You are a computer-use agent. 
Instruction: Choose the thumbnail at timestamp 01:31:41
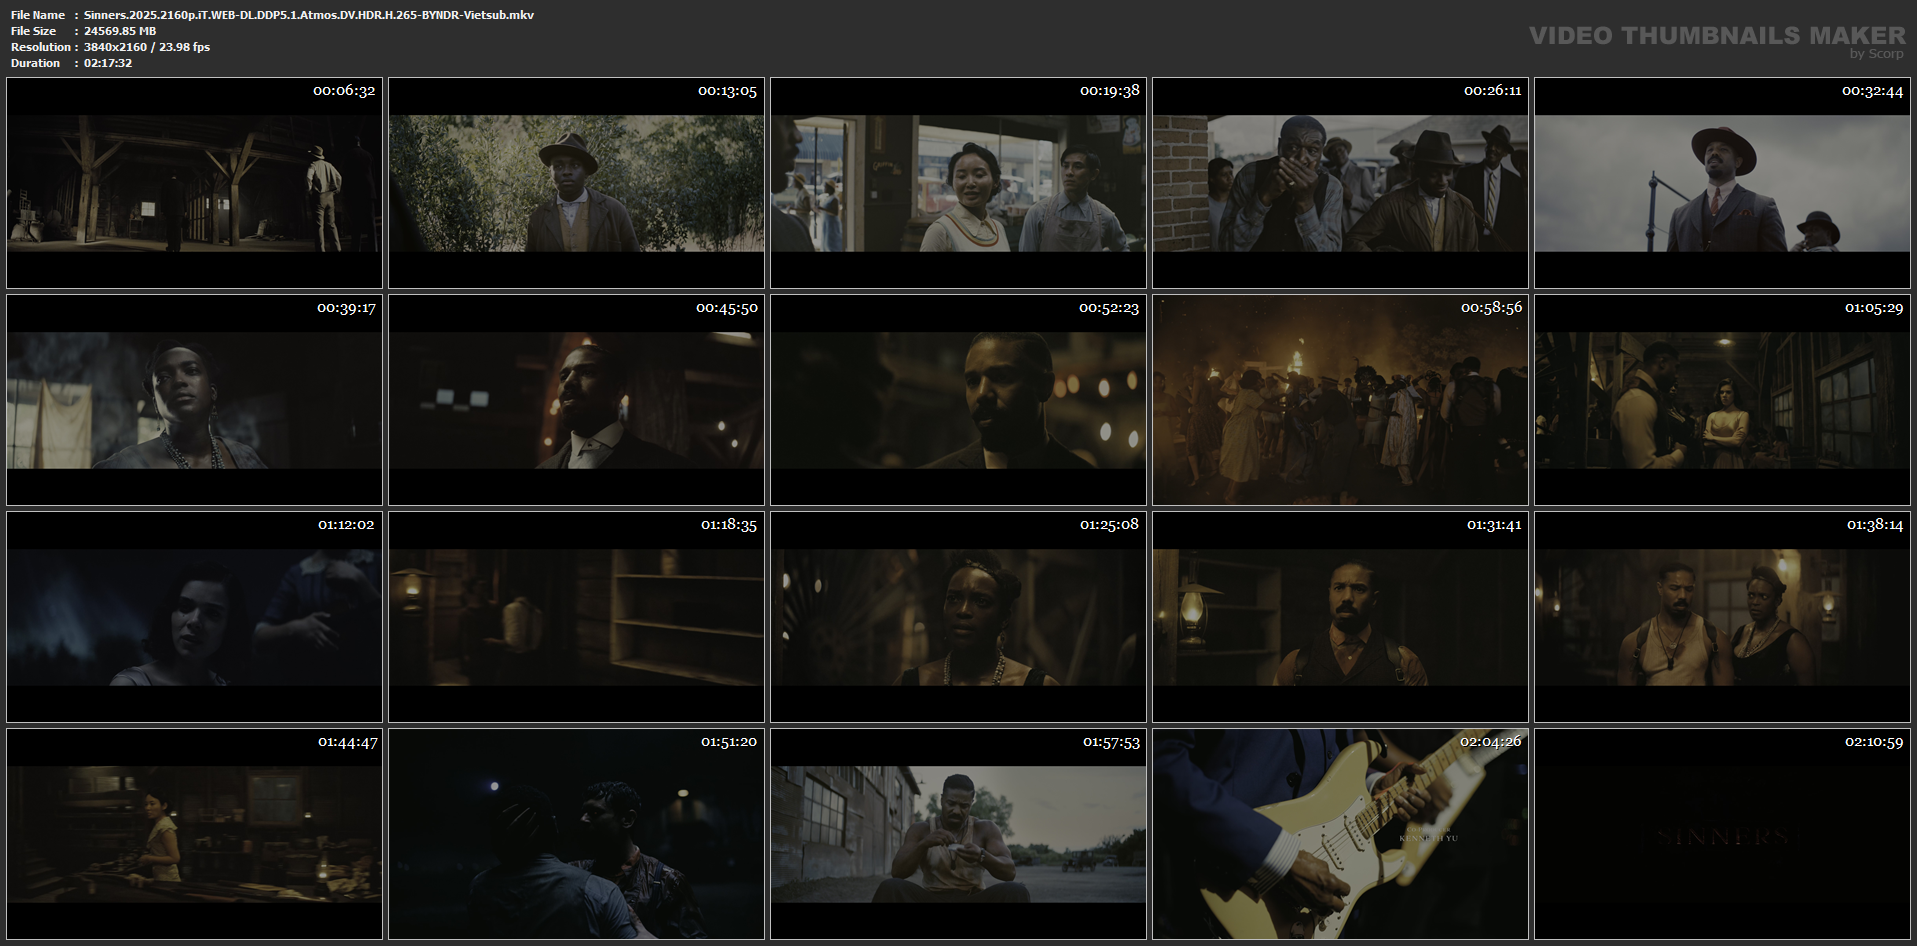1340,617
